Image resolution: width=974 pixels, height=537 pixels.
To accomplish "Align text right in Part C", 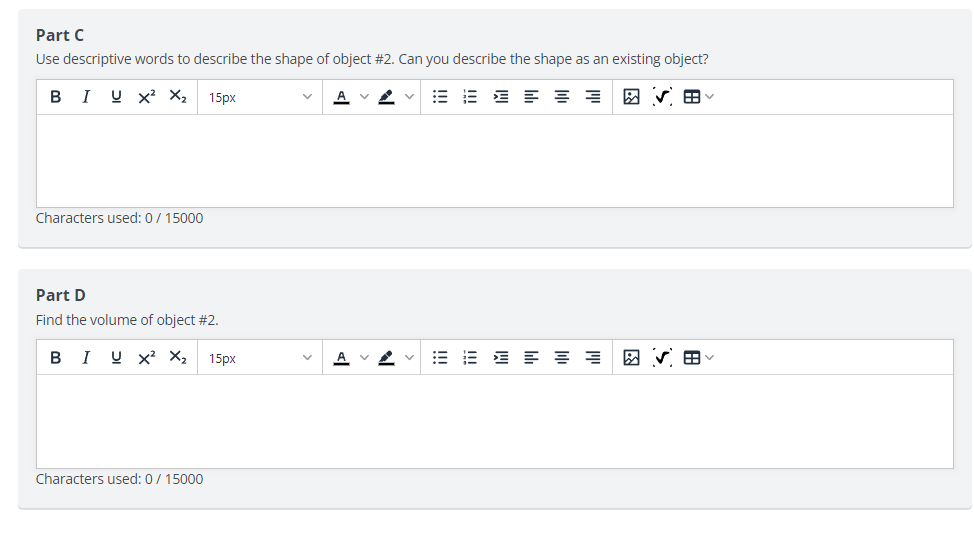I will [x=593, y=97].
